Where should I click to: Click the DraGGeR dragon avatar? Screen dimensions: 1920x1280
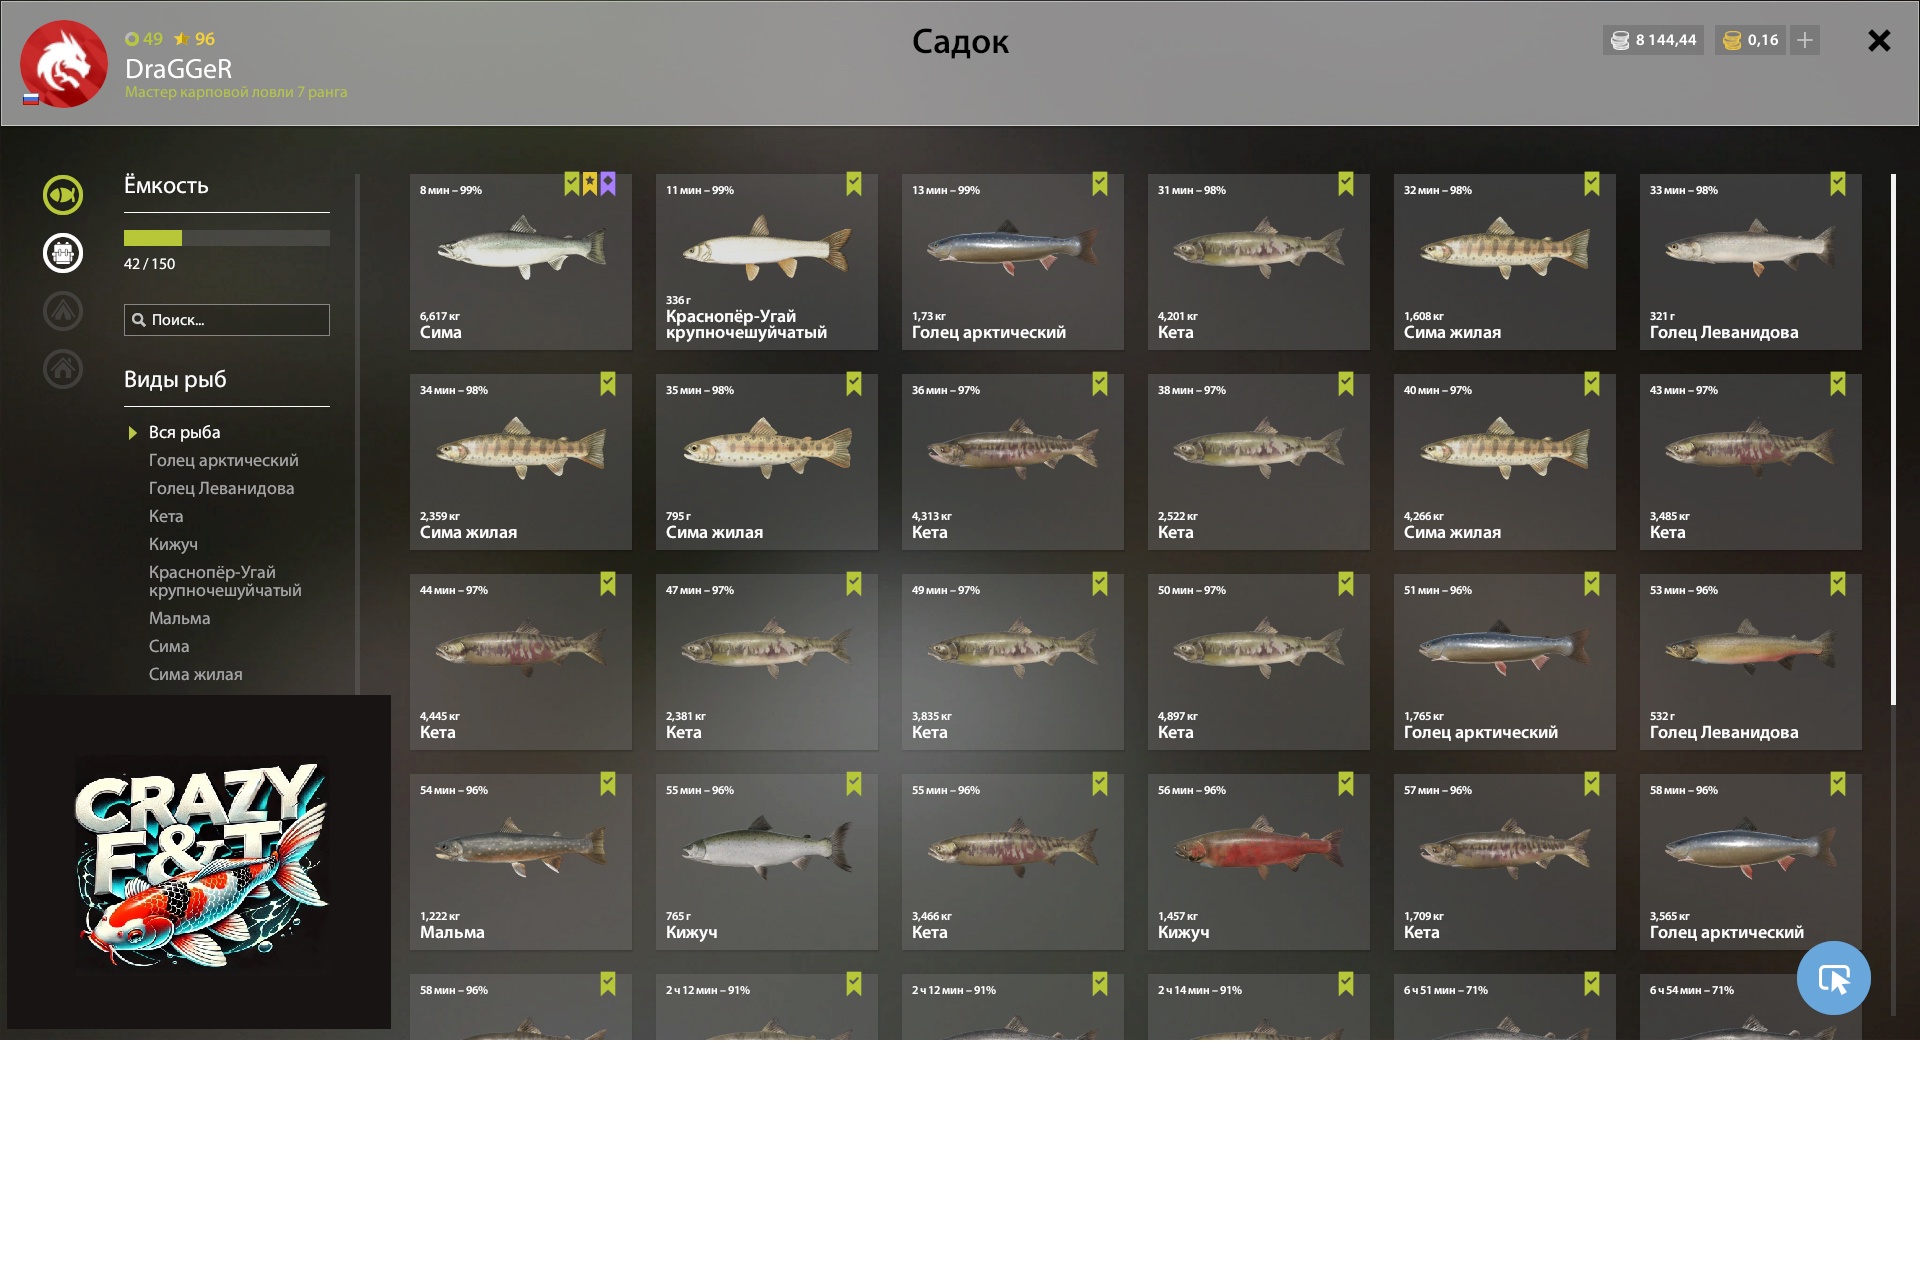click(x=64, y=64)
